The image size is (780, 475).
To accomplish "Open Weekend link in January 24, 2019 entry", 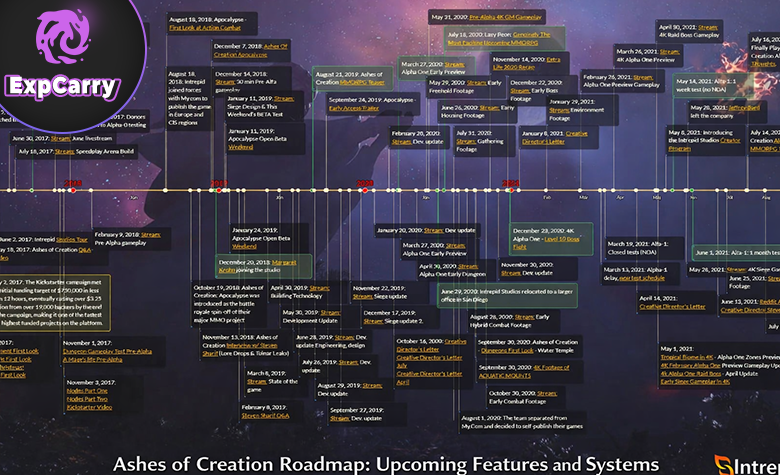I will (244, 246).
